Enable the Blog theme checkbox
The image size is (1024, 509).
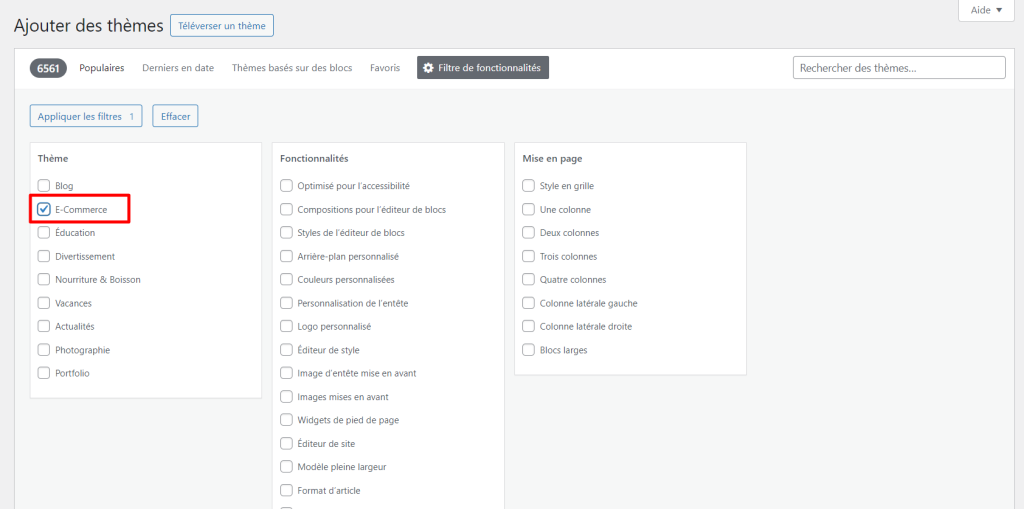coord(44,186)
